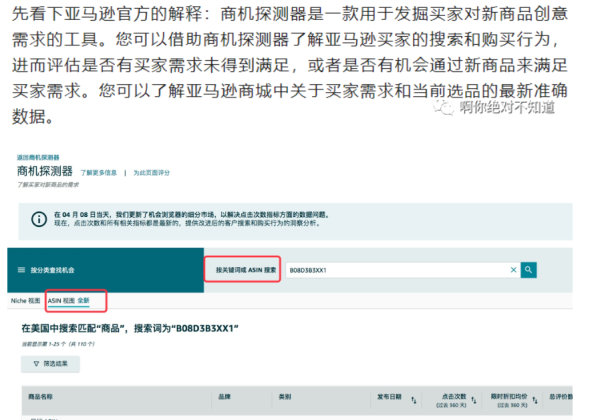Click the 品牌 column header
600x420 pixels.
pos(224,397)
